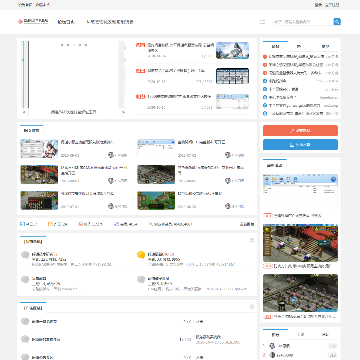Click the orange sidebar button
The image size is (360, 360).
pos(300,130)
